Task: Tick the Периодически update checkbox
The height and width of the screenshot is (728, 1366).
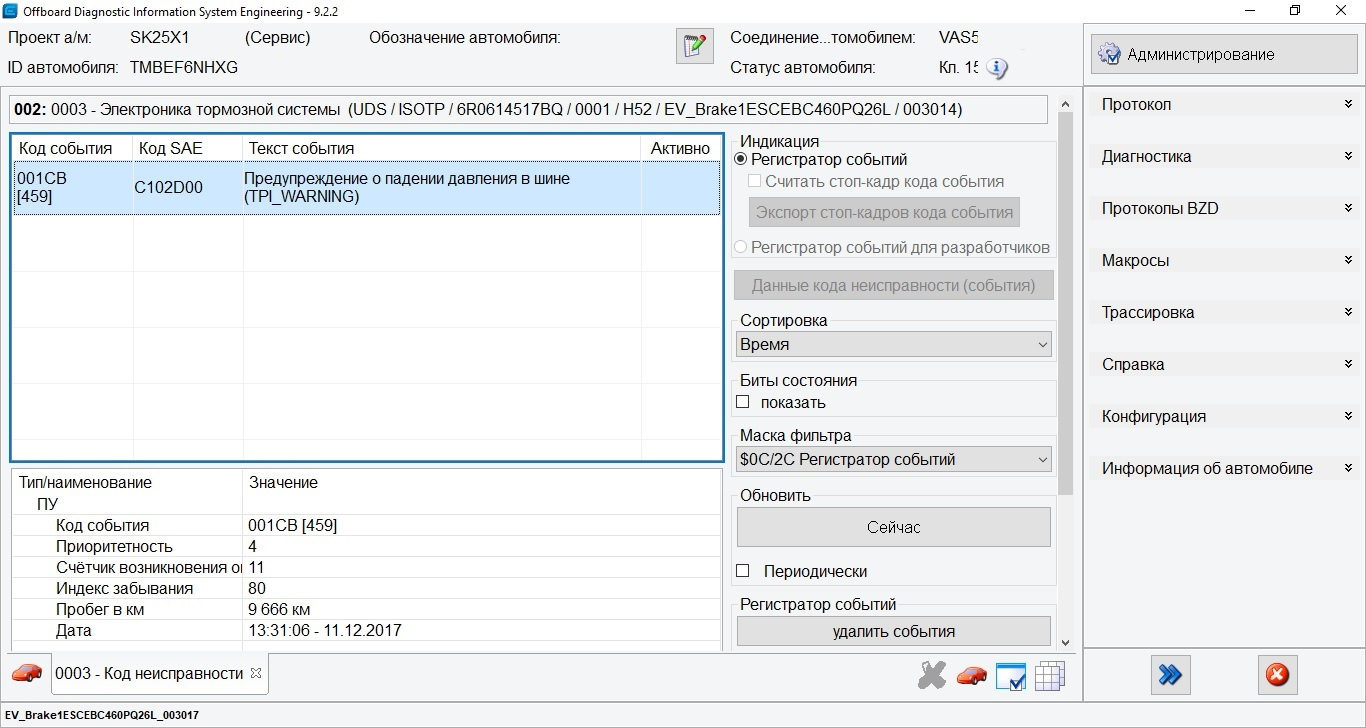Action: pos(743,571)
